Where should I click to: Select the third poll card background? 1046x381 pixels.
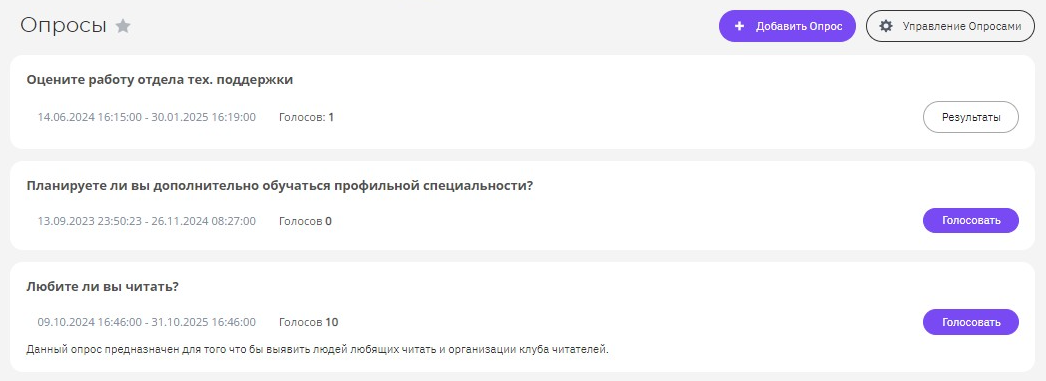click(522, 317)
